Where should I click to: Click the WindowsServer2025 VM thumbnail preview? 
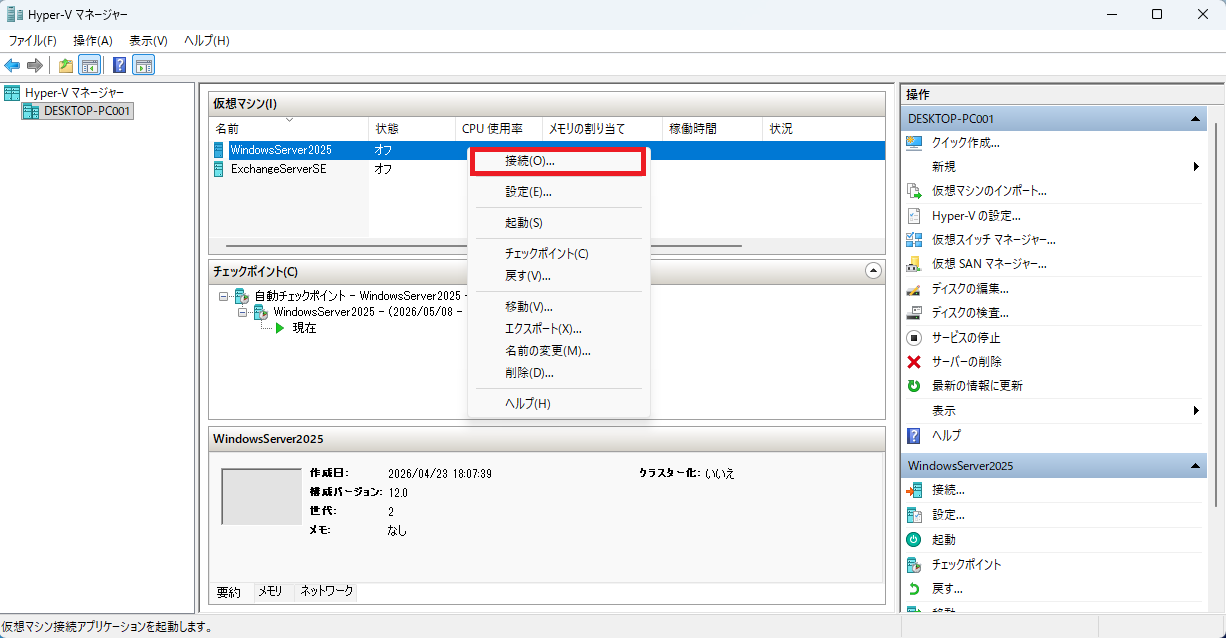[261, 496]
